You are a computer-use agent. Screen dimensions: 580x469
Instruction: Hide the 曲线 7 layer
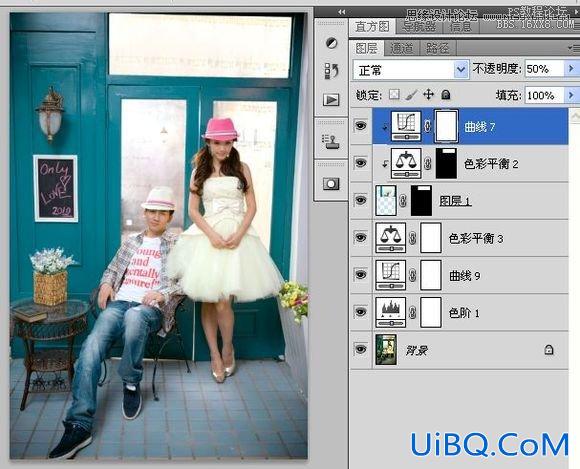[x=361, y=126]
